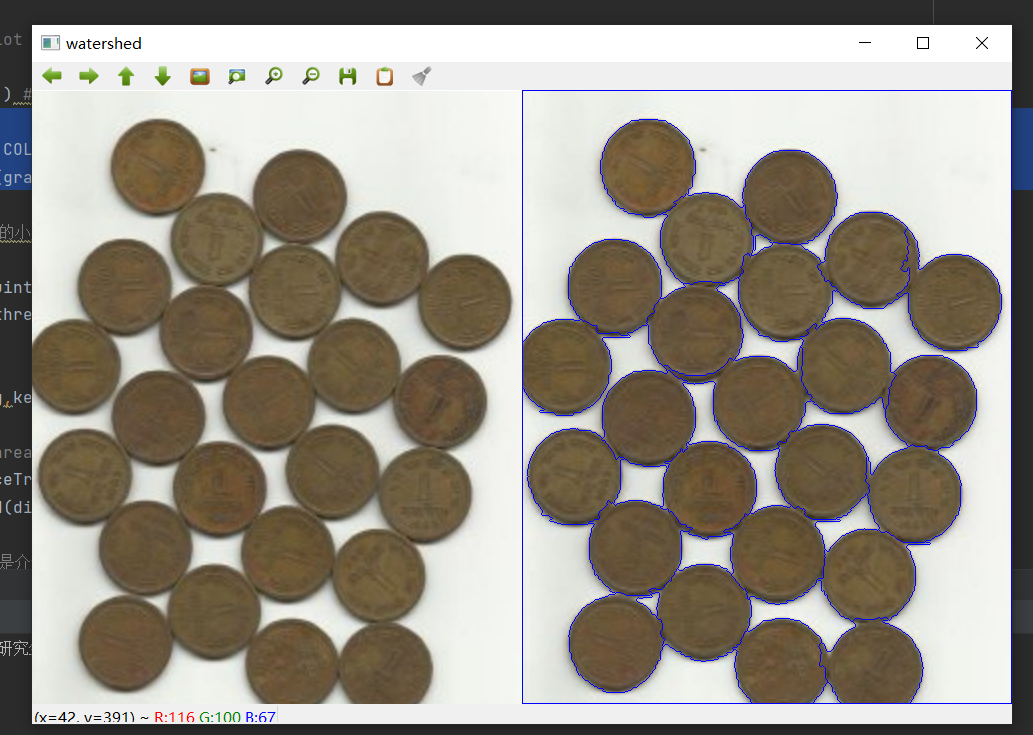Pan image right with green right arrow
The height and width of the screenshot is (735, 1033).
pos(89,76)
